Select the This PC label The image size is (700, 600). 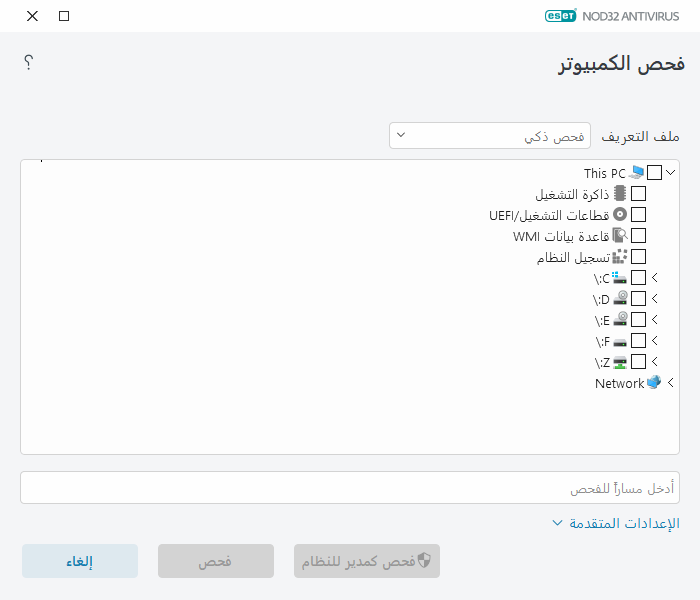[604, 173]
